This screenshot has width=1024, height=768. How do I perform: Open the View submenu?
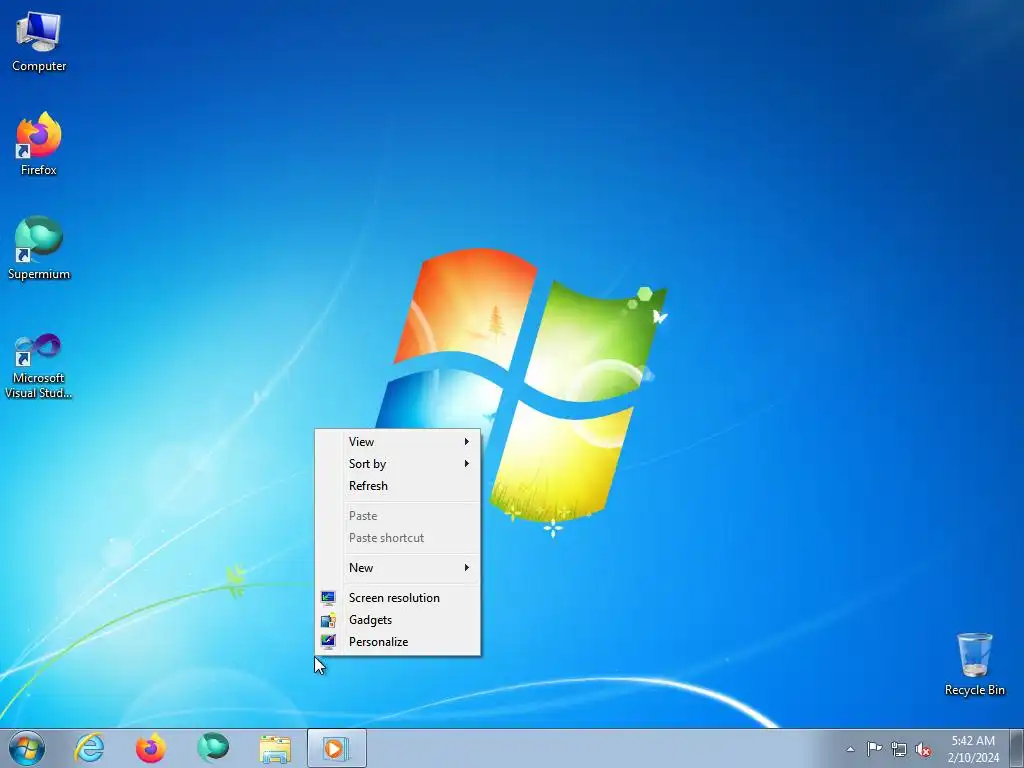click(x=398, y=441)
